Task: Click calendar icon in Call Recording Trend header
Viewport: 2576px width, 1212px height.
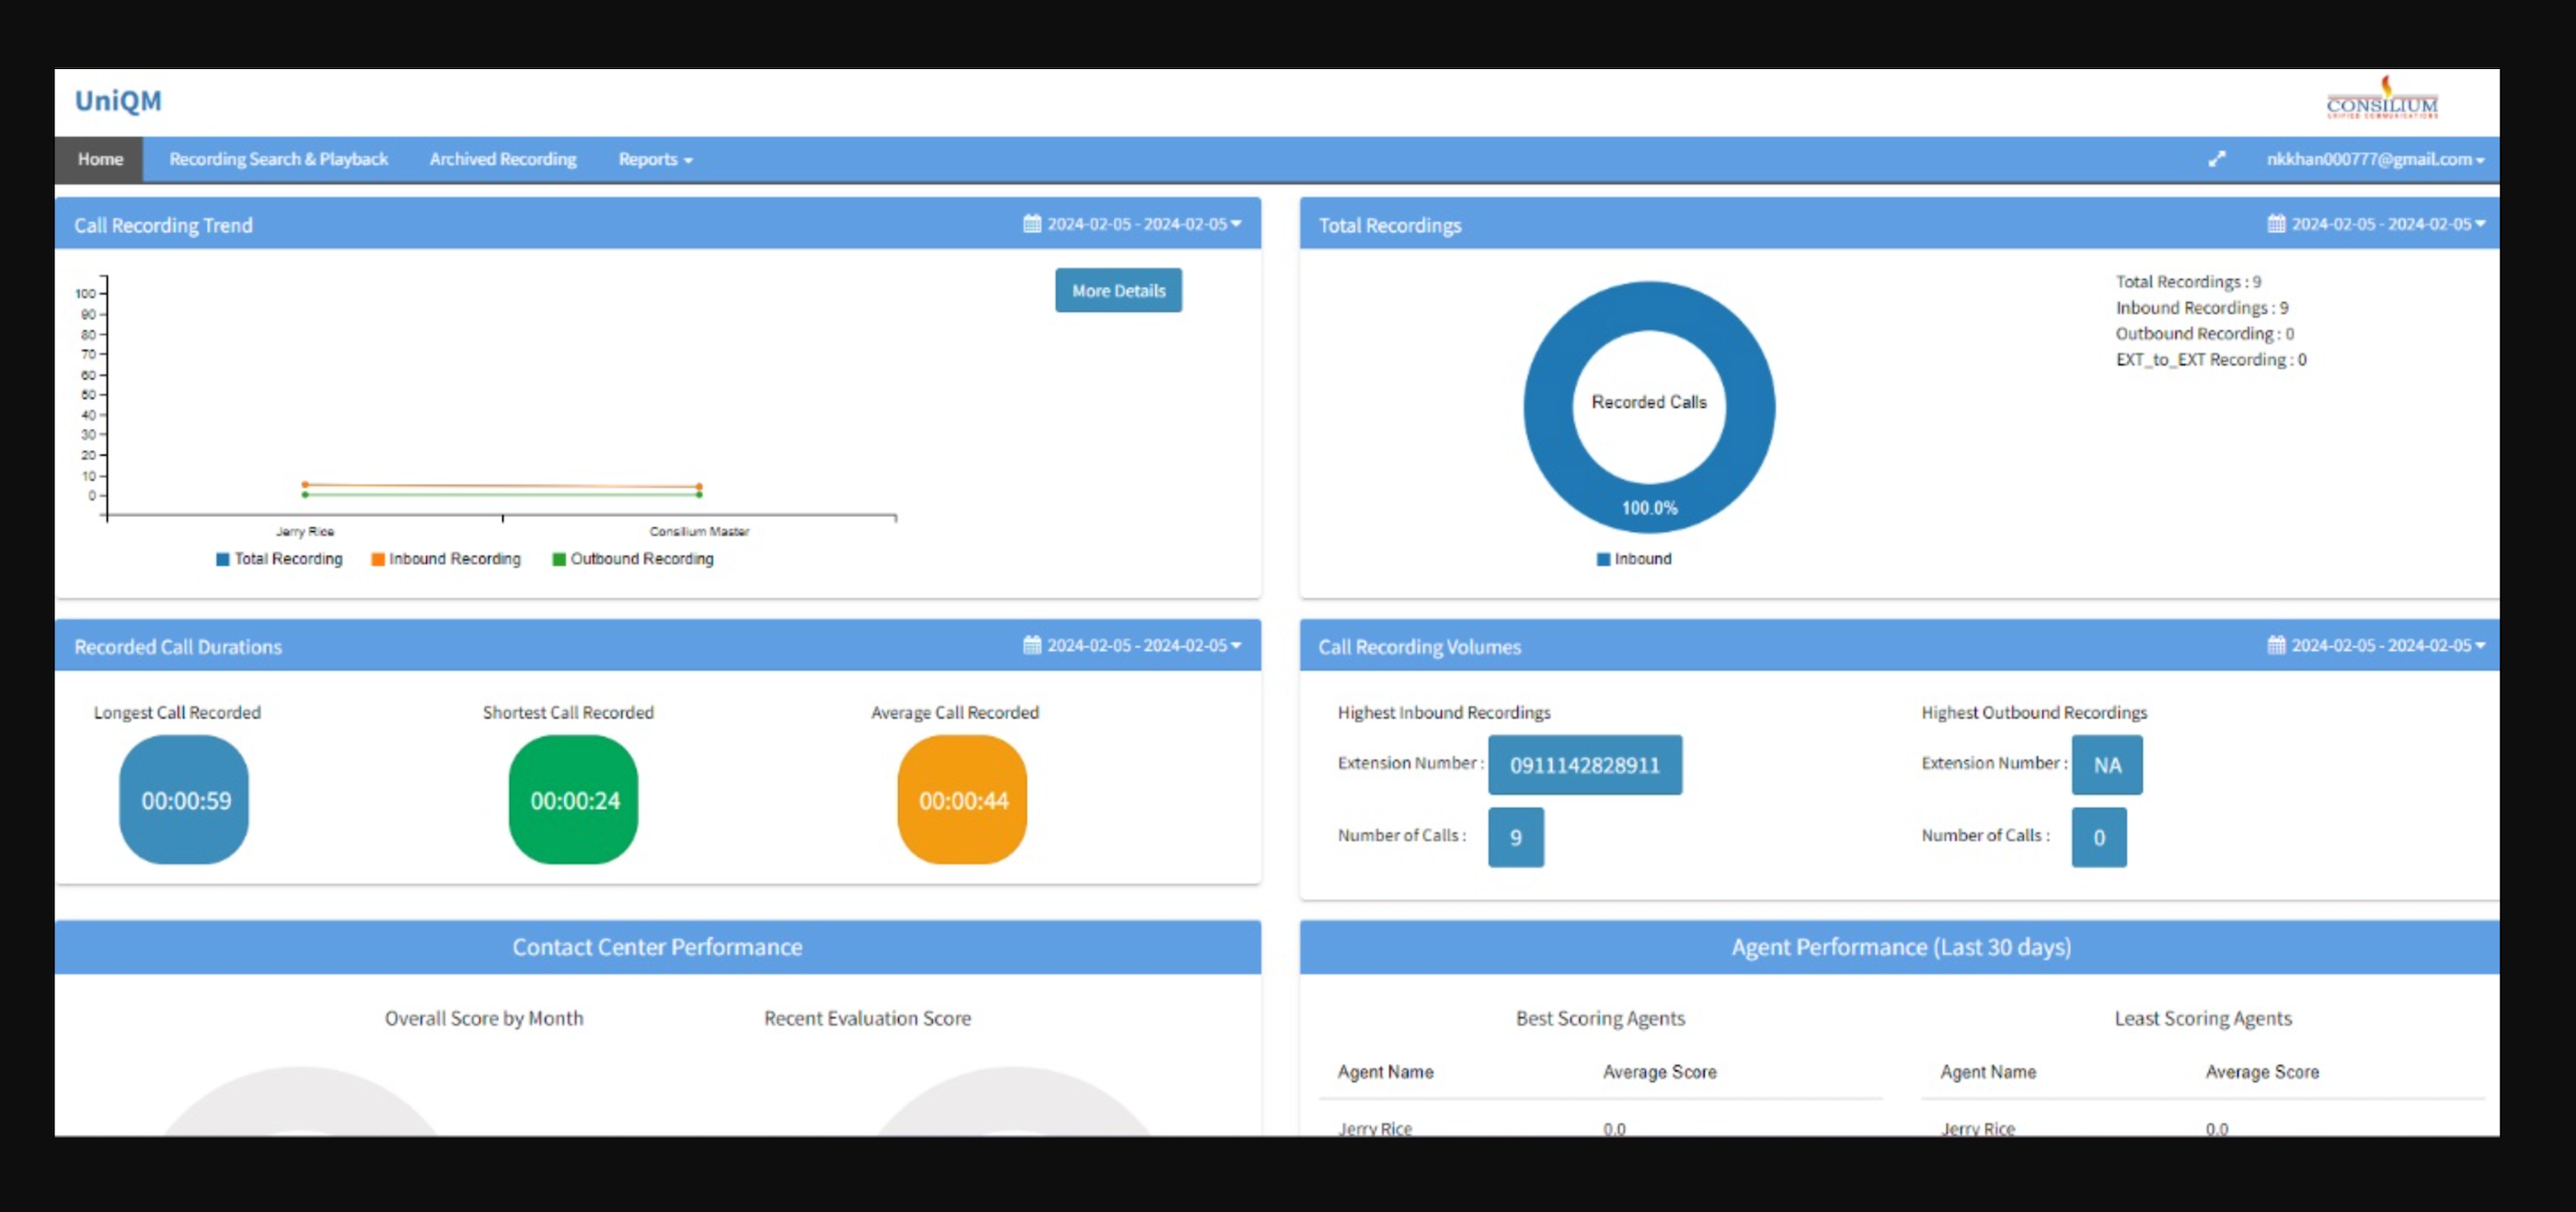Action: coord(1032,224)
